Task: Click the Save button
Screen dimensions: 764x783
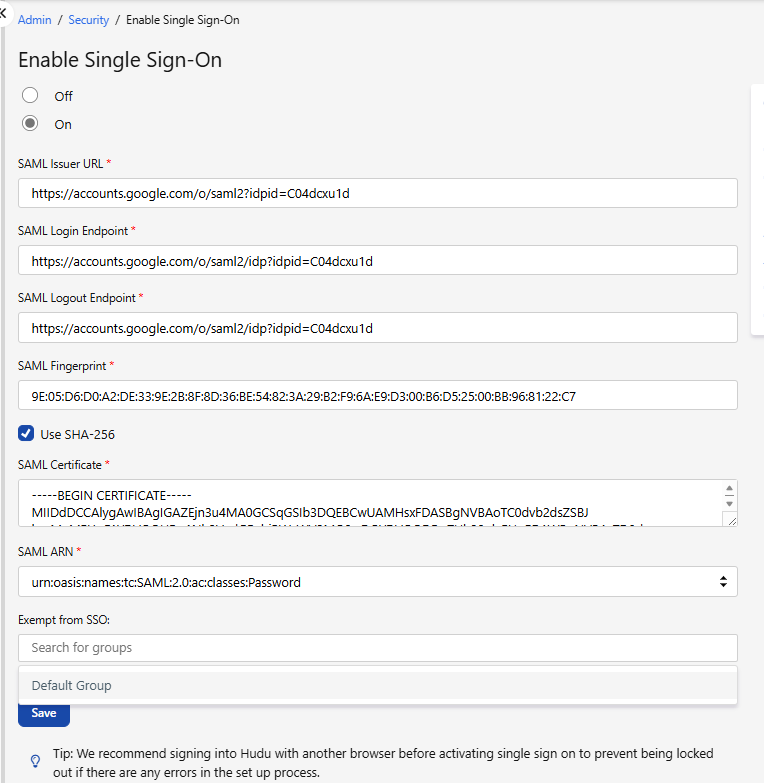Action: tap(44, 714)
